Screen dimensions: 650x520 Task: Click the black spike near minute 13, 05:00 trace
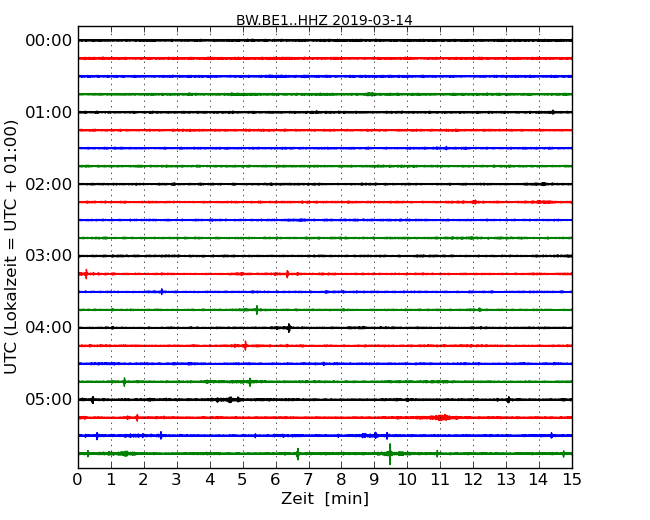point(508,400)
